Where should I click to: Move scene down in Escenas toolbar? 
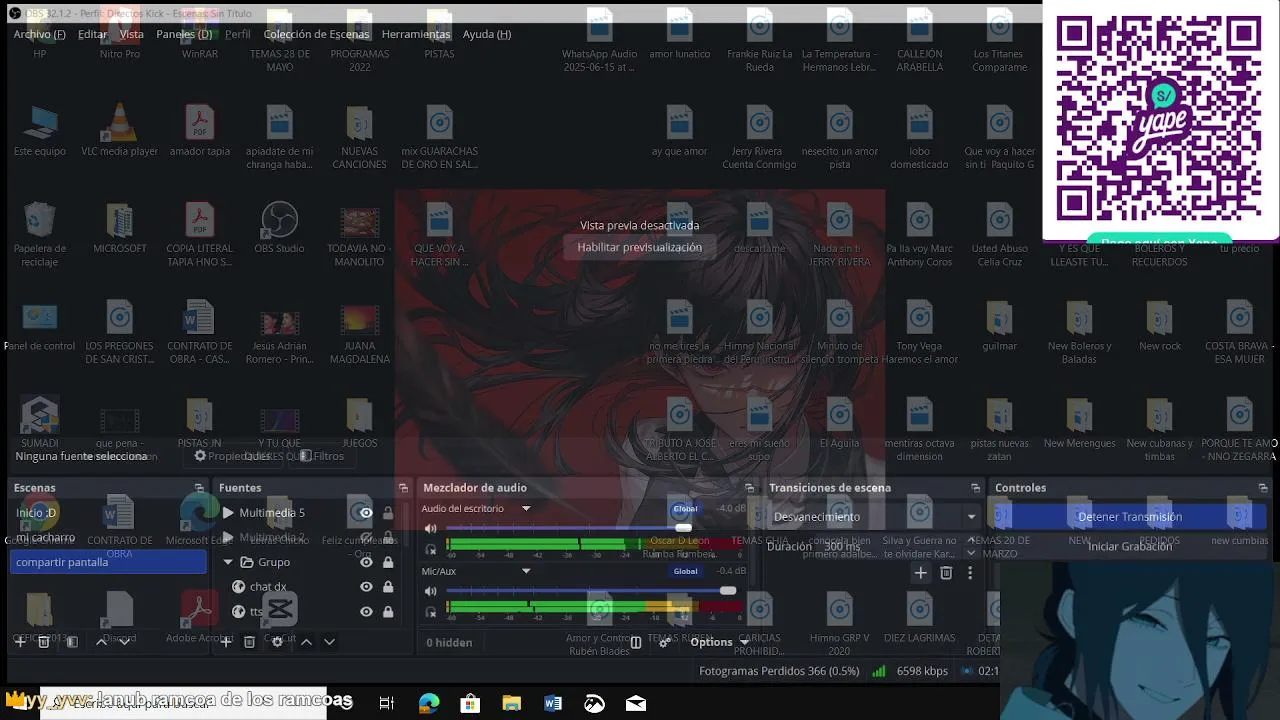click(x=124, y=642)
